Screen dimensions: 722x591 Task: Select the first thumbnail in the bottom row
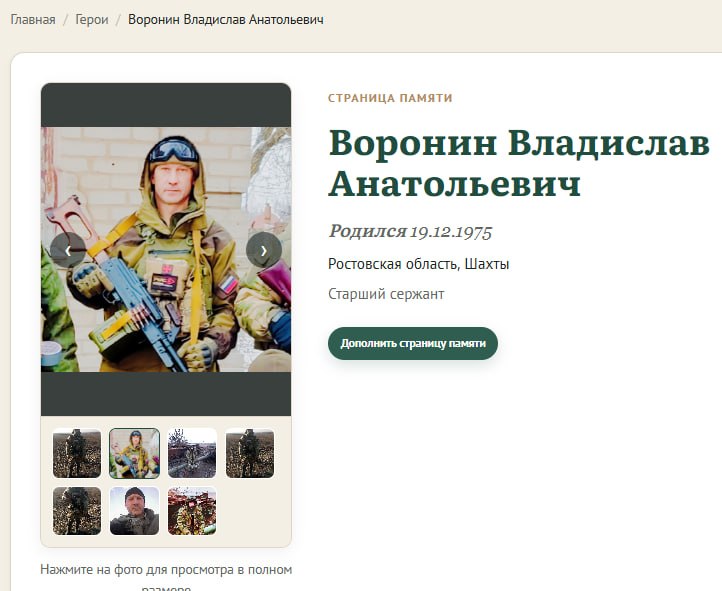pos(77,511)
